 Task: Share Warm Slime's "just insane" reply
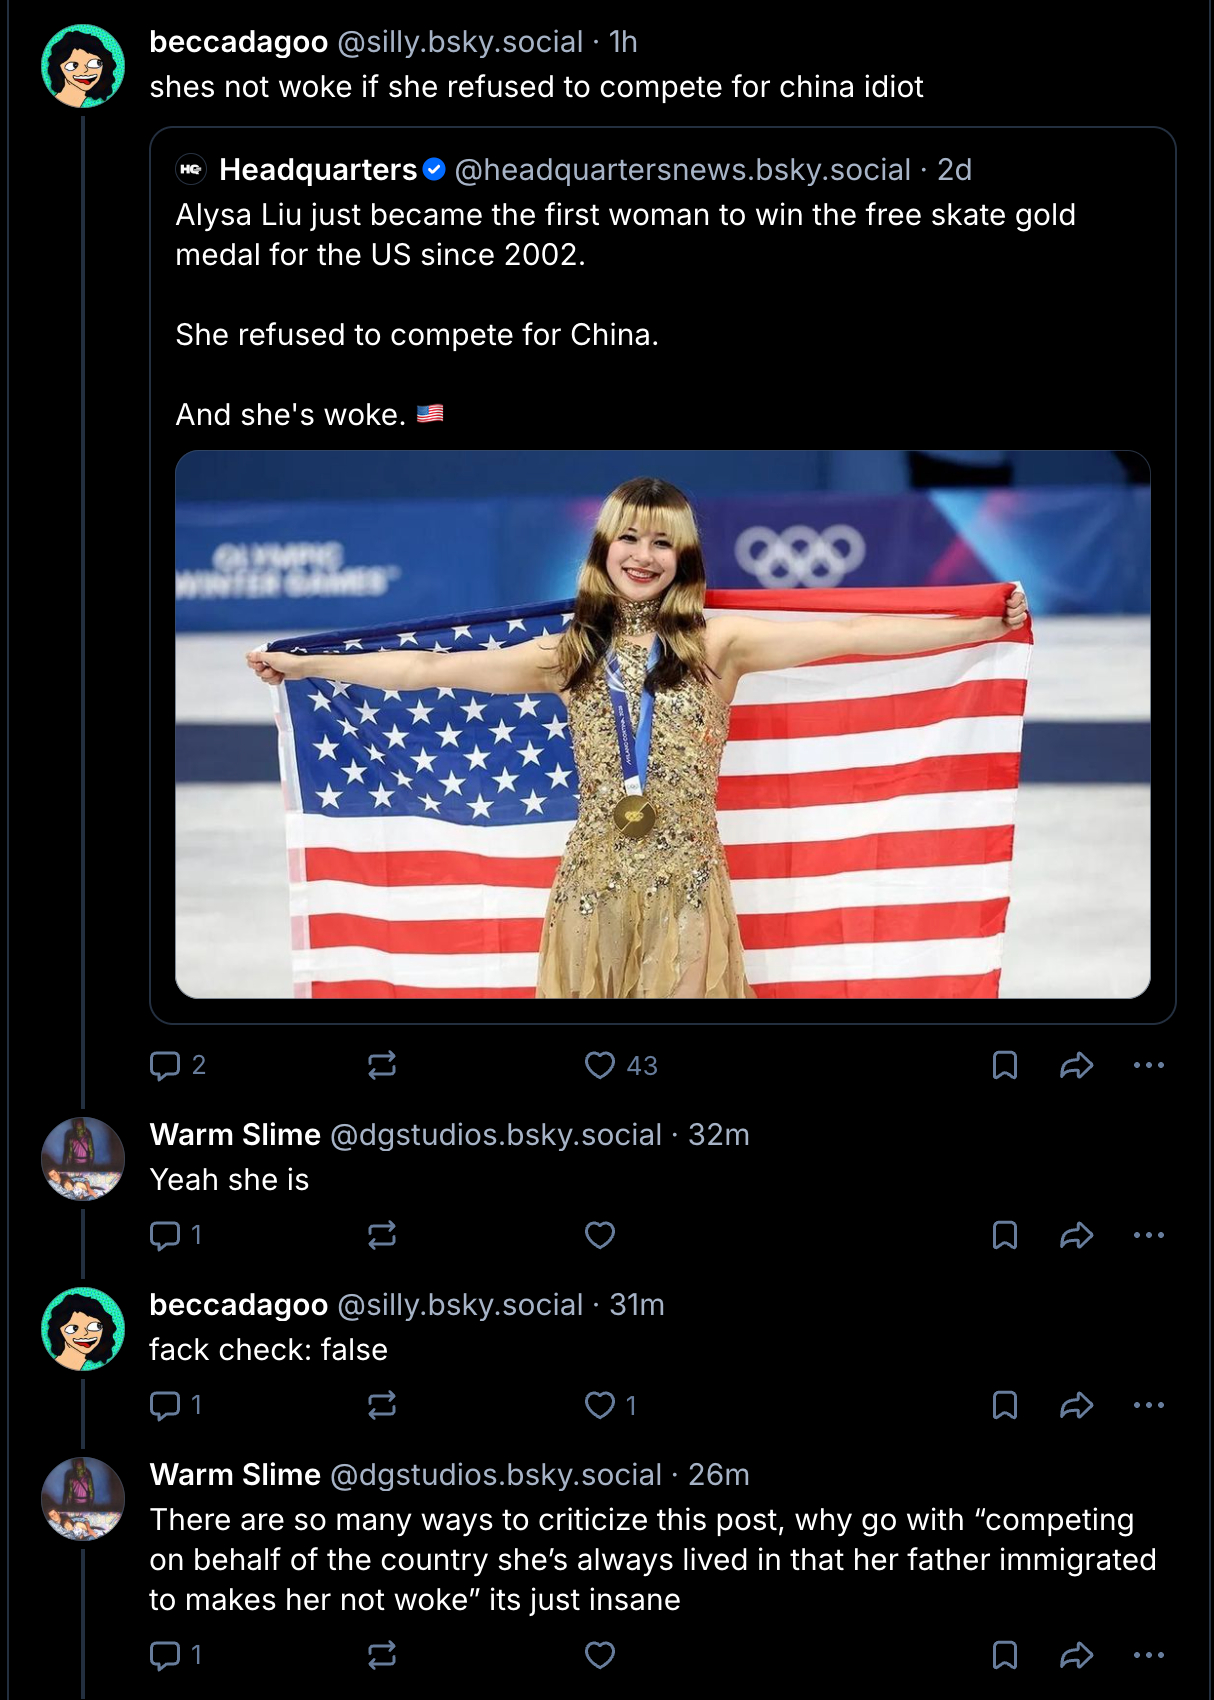1076,1655
